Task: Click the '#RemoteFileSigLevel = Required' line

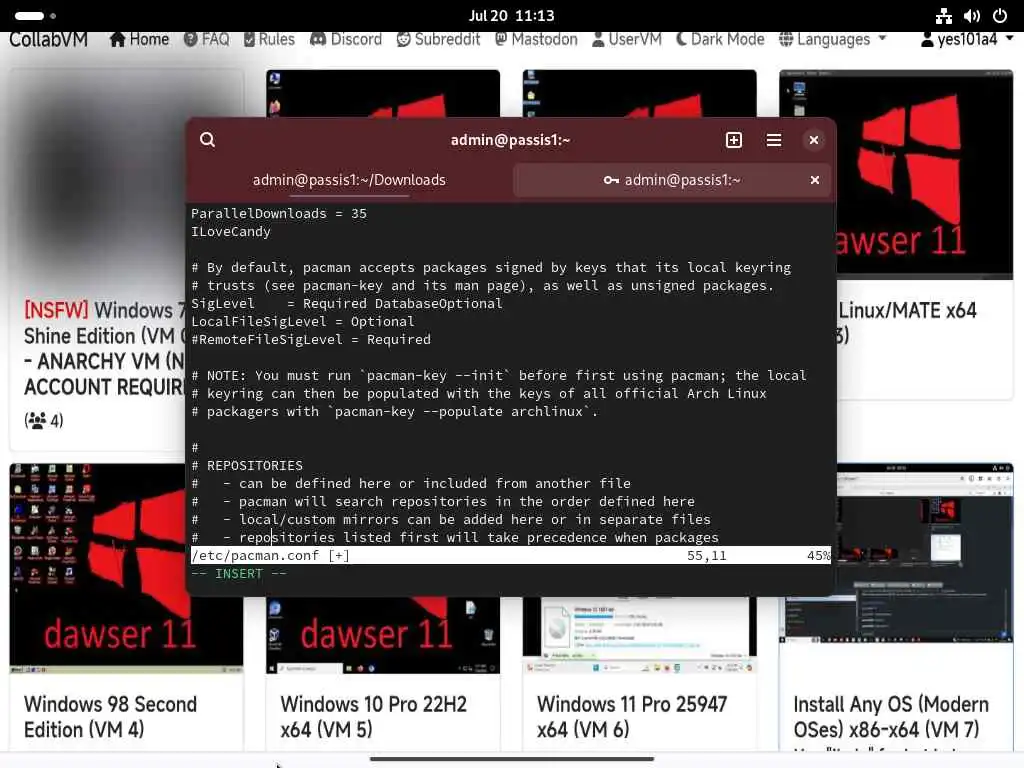Action: tap(311, 339)
